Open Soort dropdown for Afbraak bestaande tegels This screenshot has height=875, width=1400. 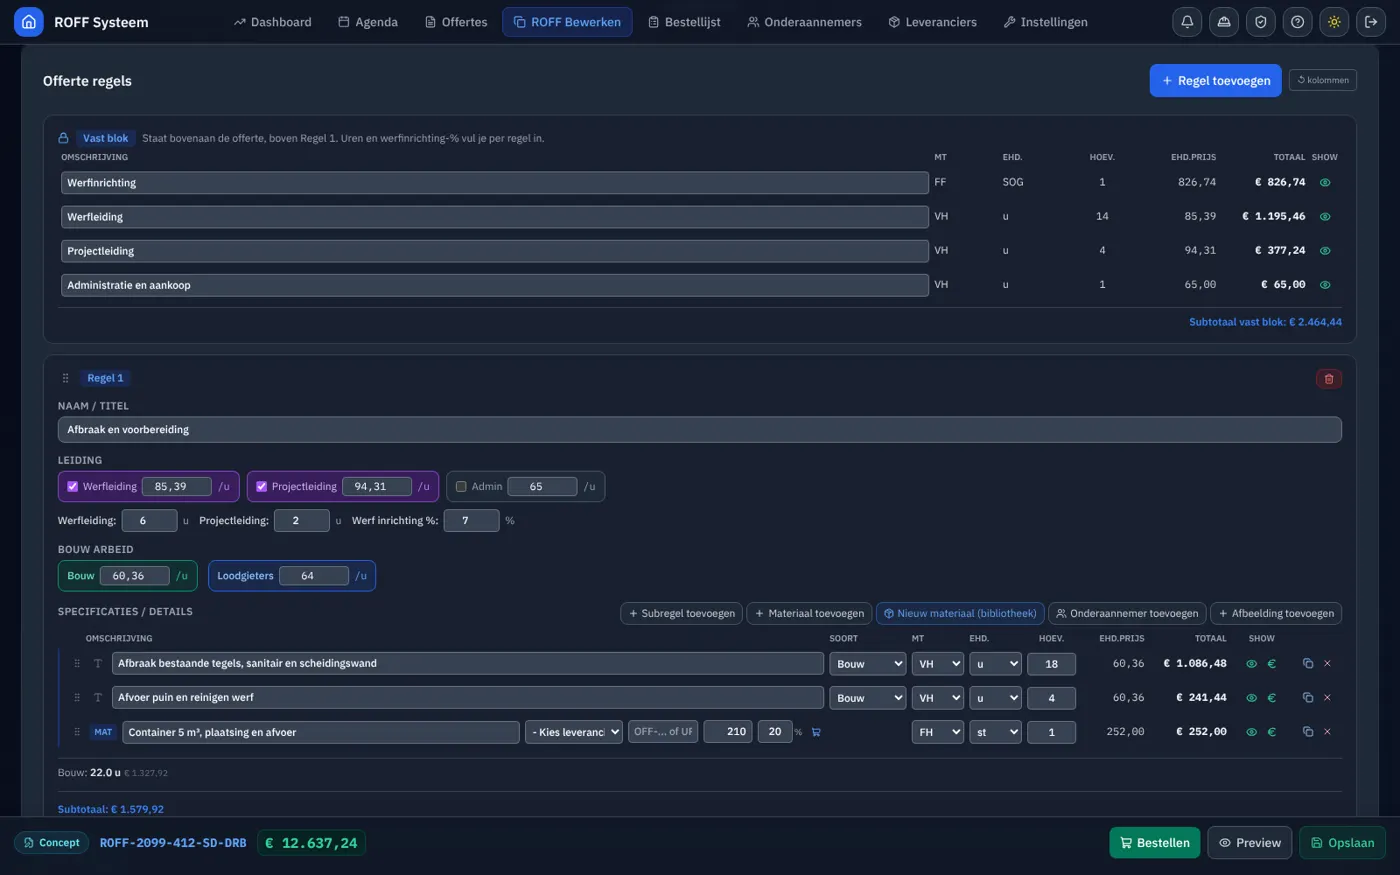(x=867, y=664)
